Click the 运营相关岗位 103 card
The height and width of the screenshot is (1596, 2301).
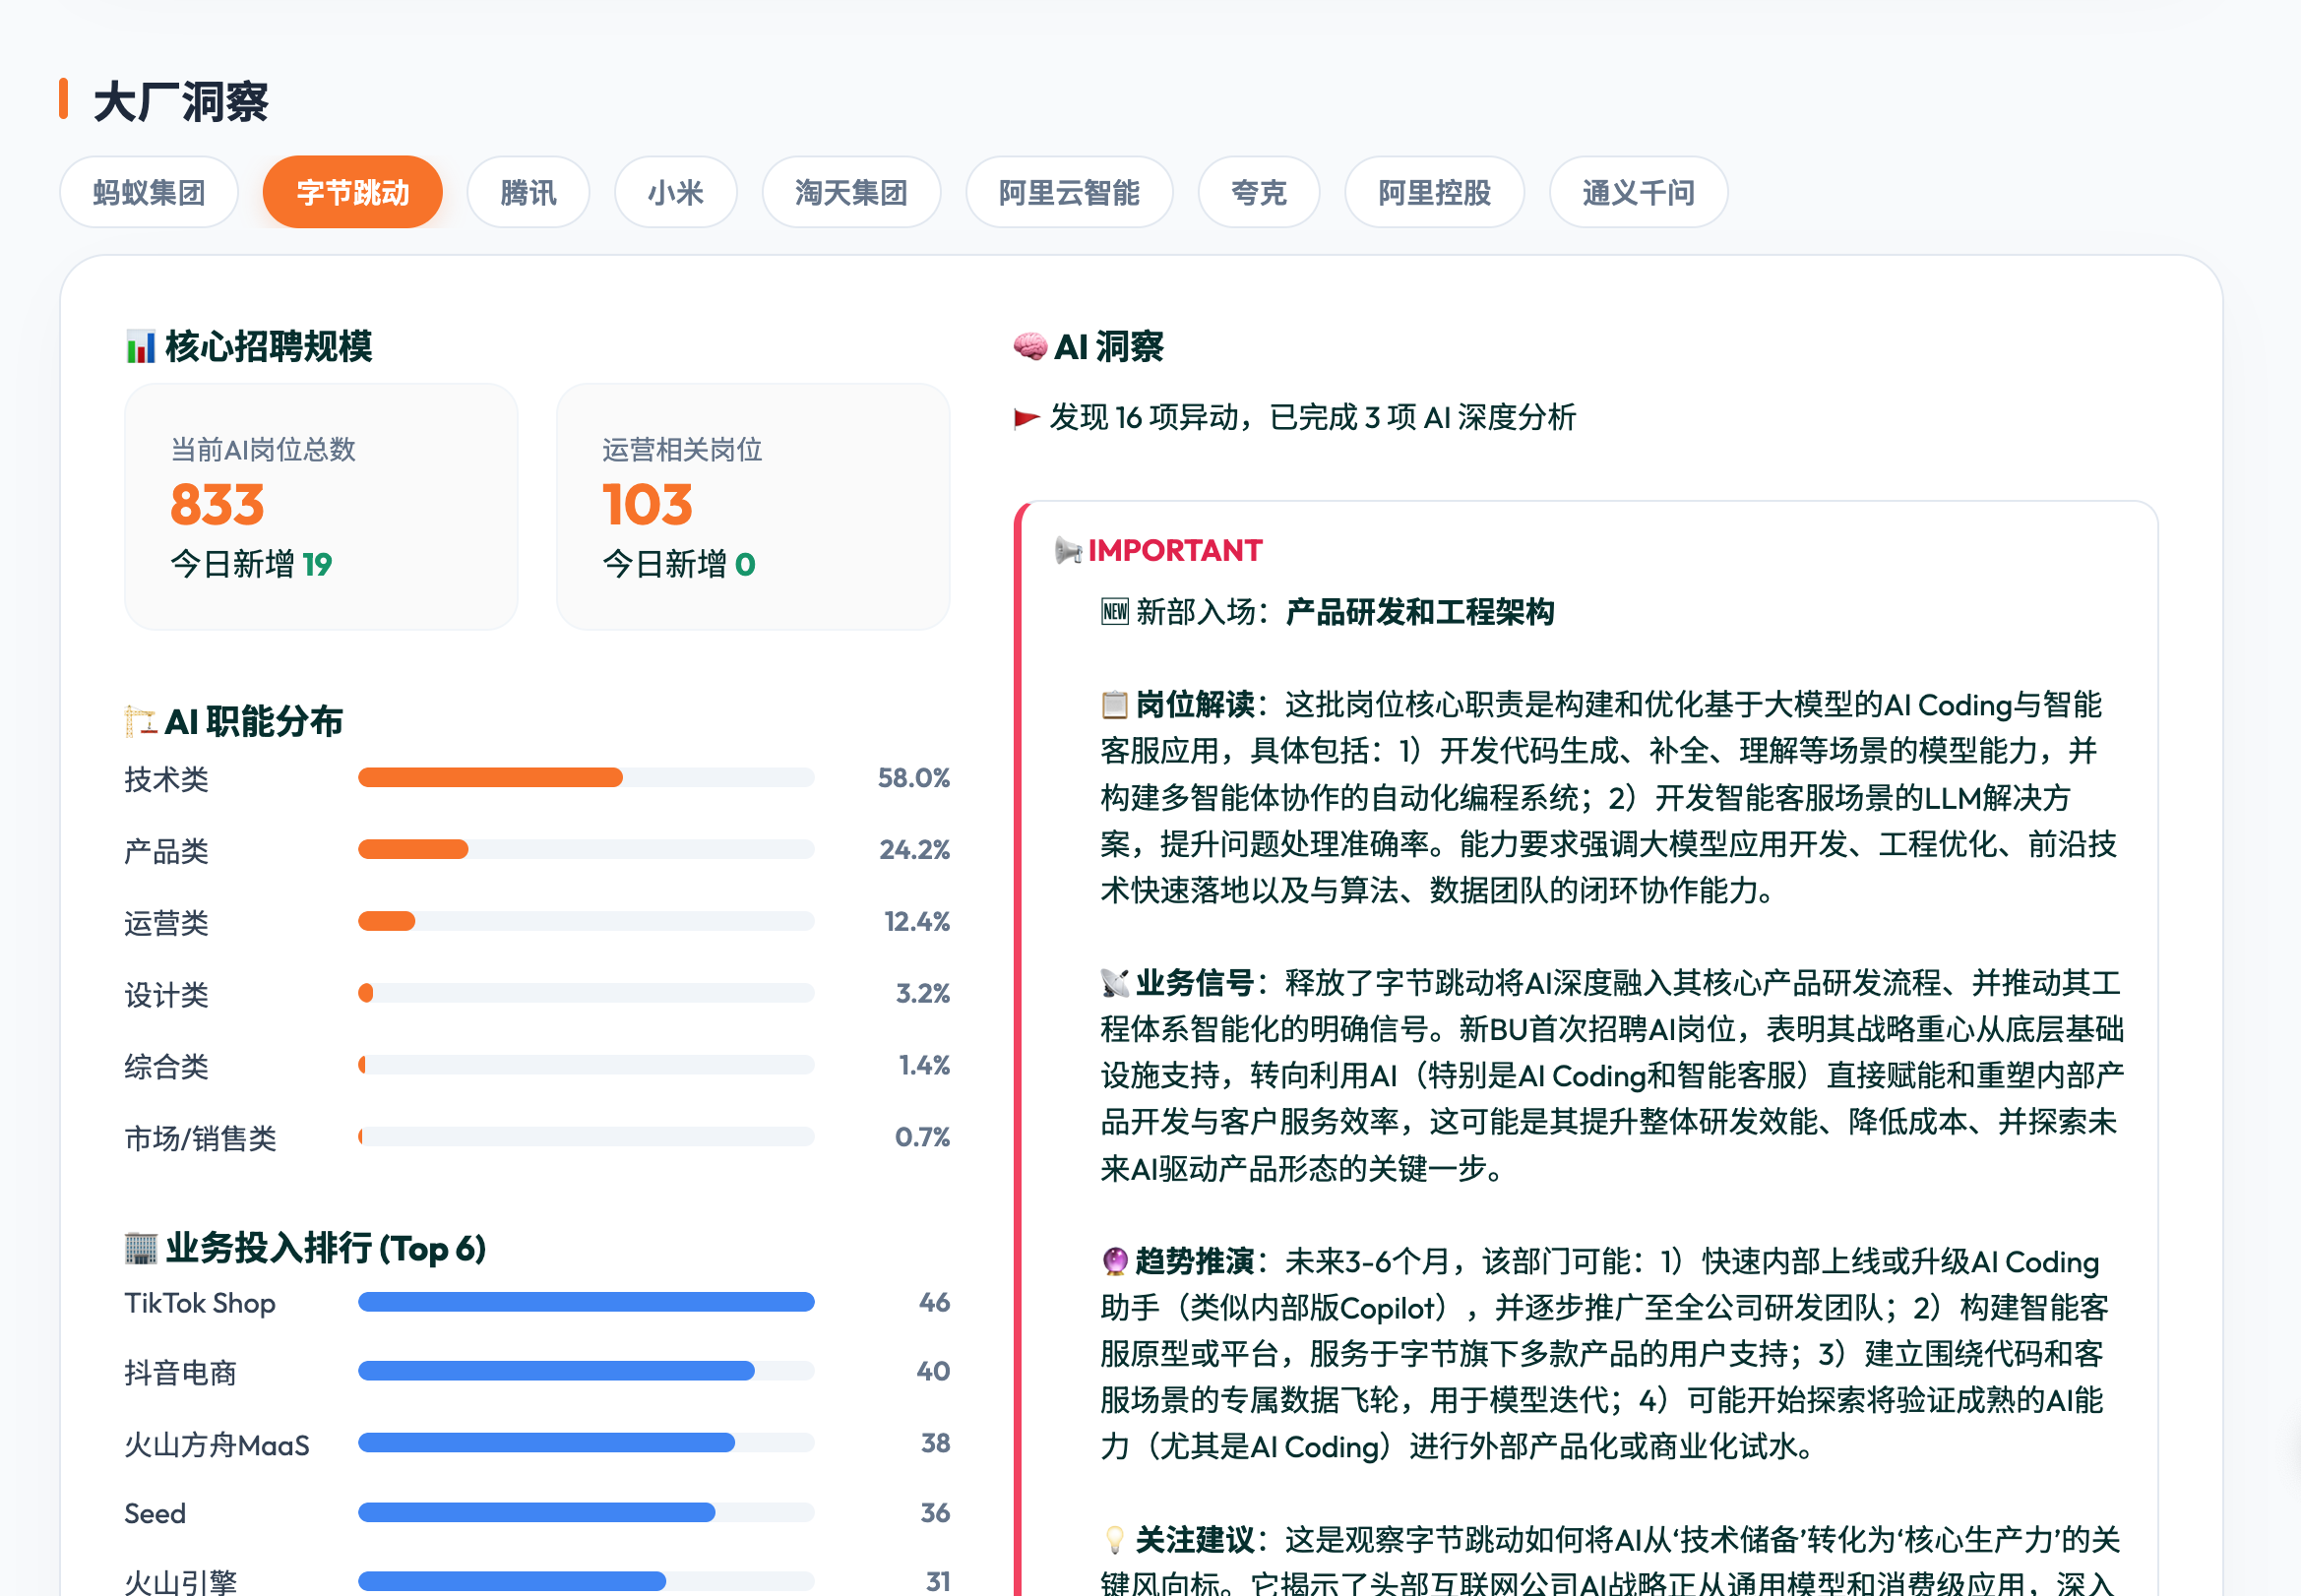point(753,507)
